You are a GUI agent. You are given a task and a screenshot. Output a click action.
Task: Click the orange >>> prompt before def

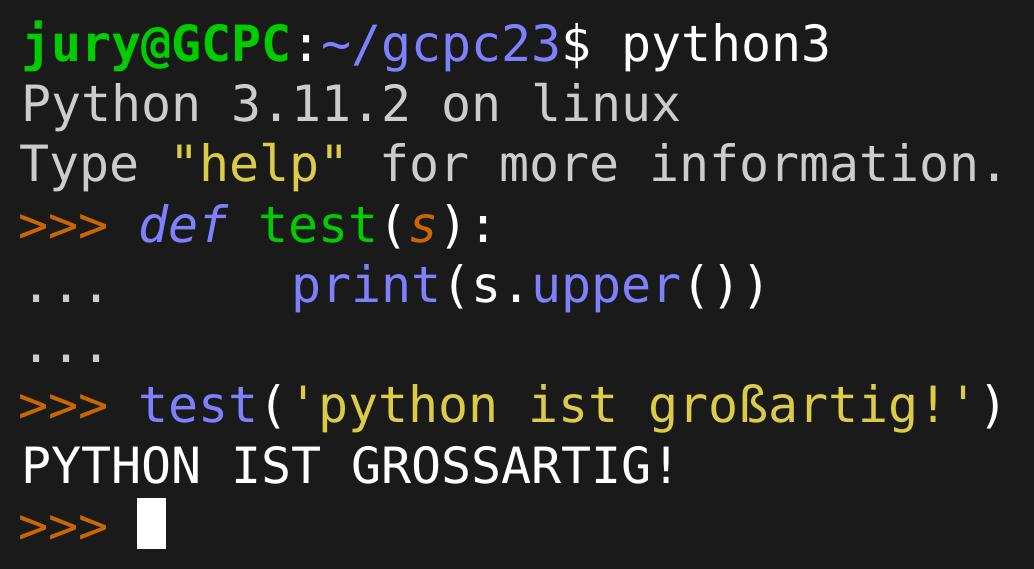click(x=62, y=226)
